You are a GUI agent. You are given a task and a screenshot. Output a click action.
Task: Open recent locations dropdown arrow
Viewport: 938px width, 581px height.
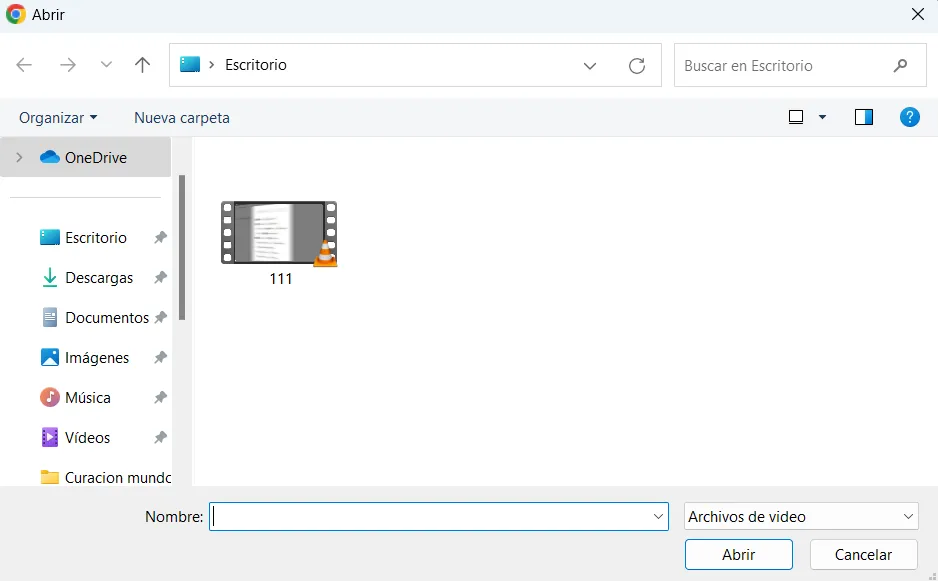tap(106, 65)
